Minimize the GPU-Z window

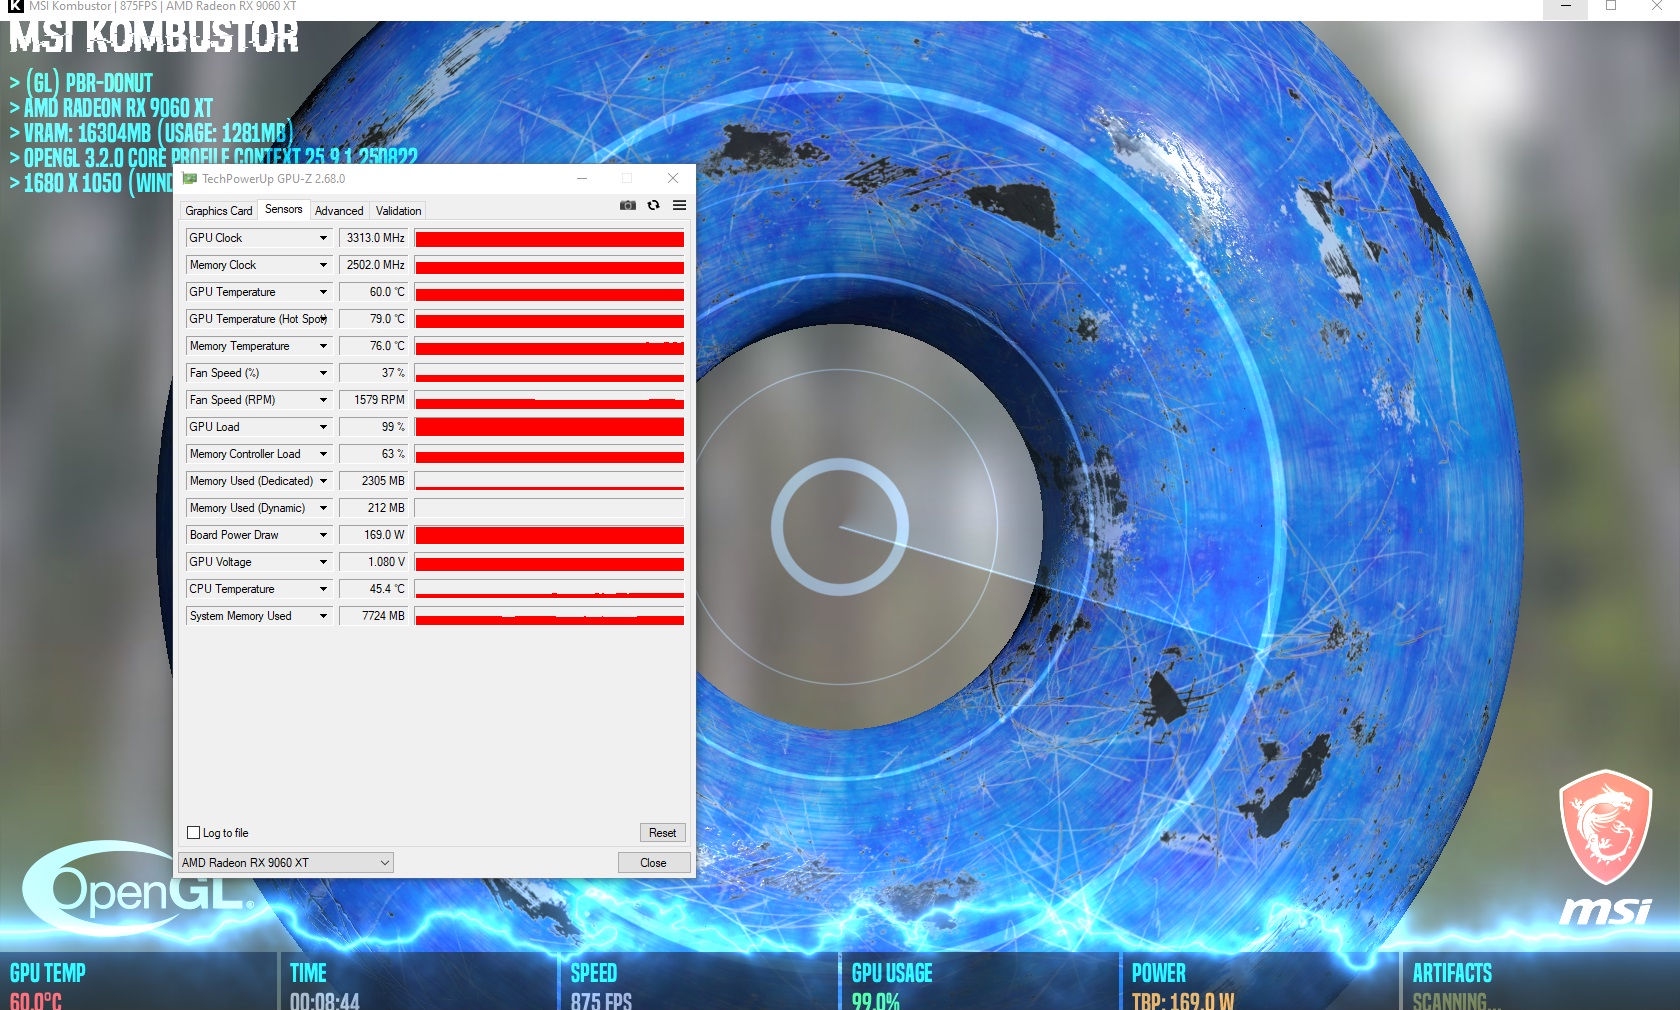[x=582, y=178]
